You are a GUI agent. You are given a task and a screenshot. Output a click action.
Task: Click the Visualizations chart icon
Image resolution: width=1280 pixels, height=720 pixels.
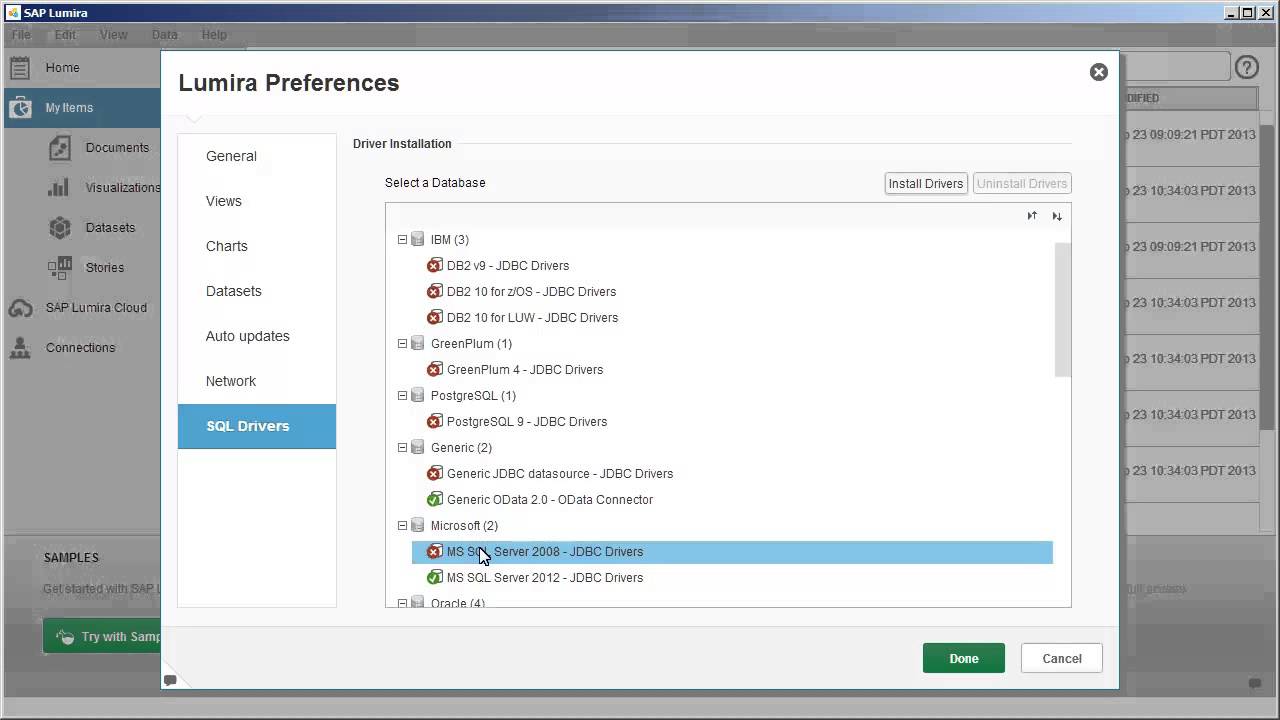[60, 188]
